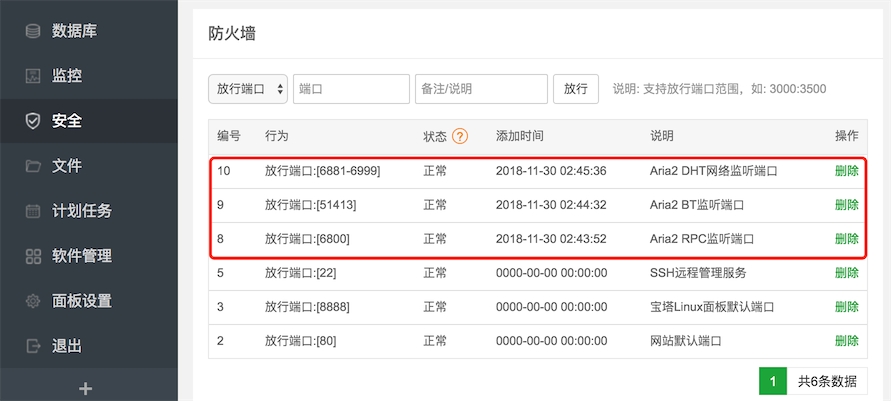Click the security shield icon
This screenshot has width=891, height=401.
tap(33, 120)
